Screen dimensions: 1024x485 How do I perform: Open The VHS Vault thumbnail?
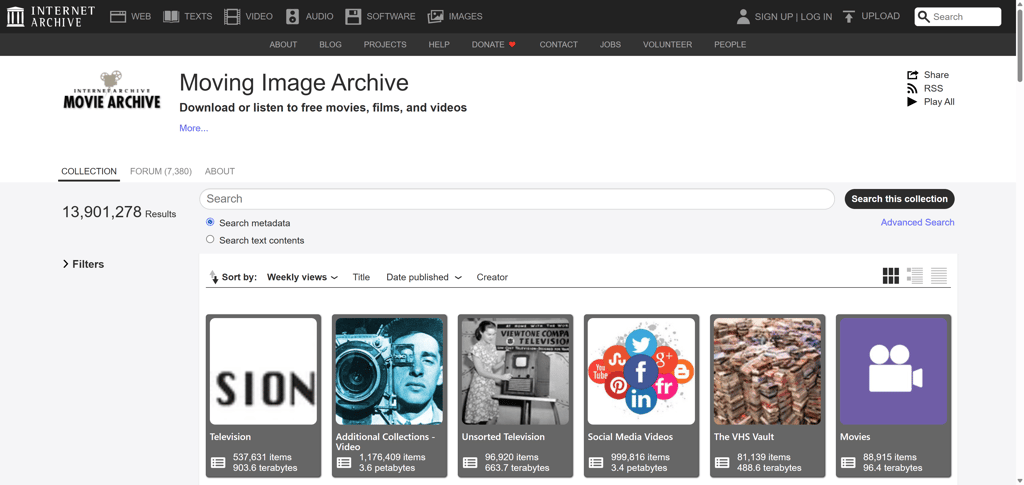767,371
